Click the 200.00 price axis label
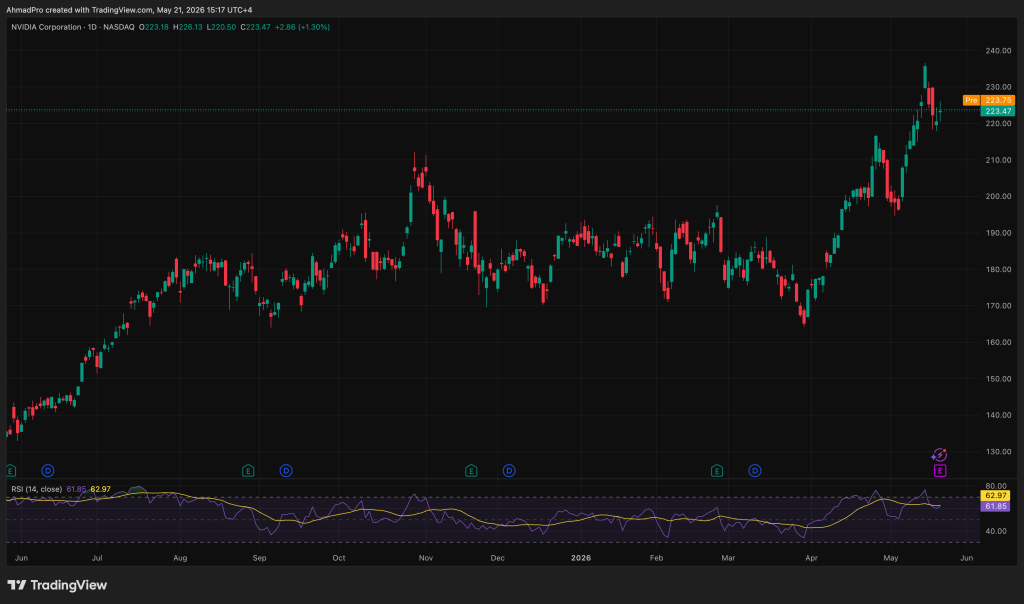This screenshot has height=604, width=1024. 998,197
